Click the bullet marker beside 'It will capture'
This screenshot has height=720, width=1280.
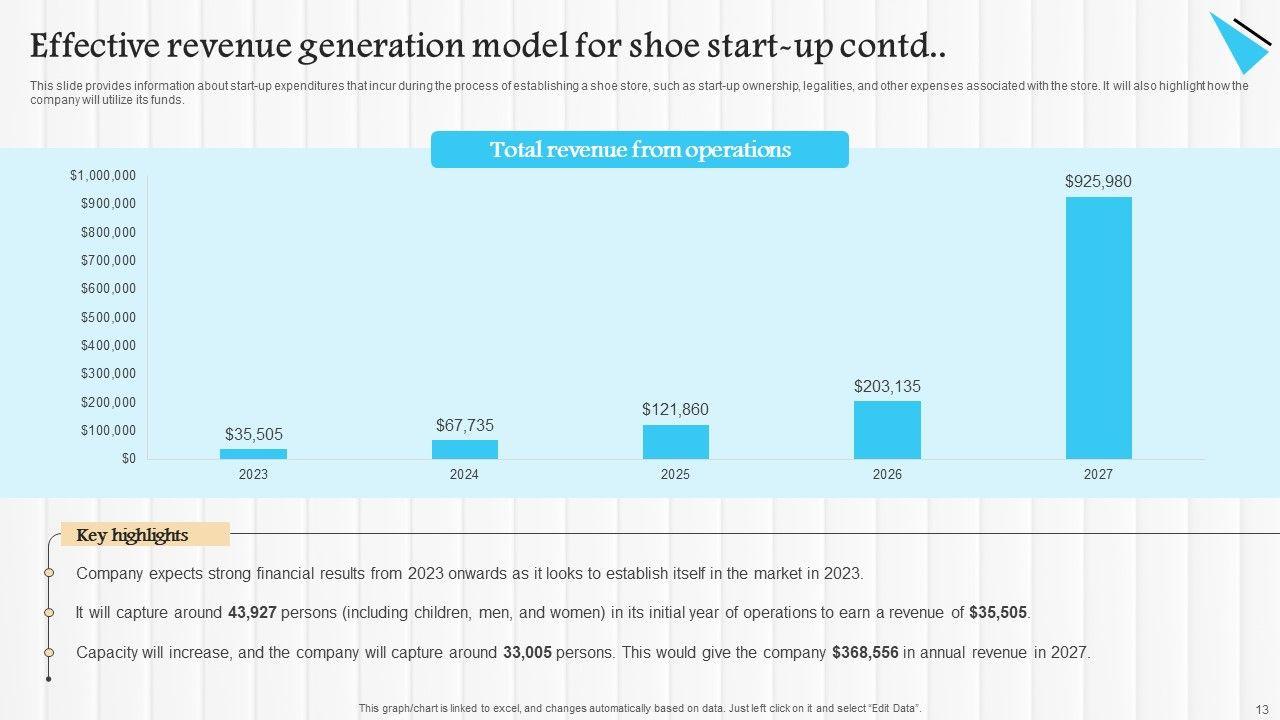(x=49, y=612)
